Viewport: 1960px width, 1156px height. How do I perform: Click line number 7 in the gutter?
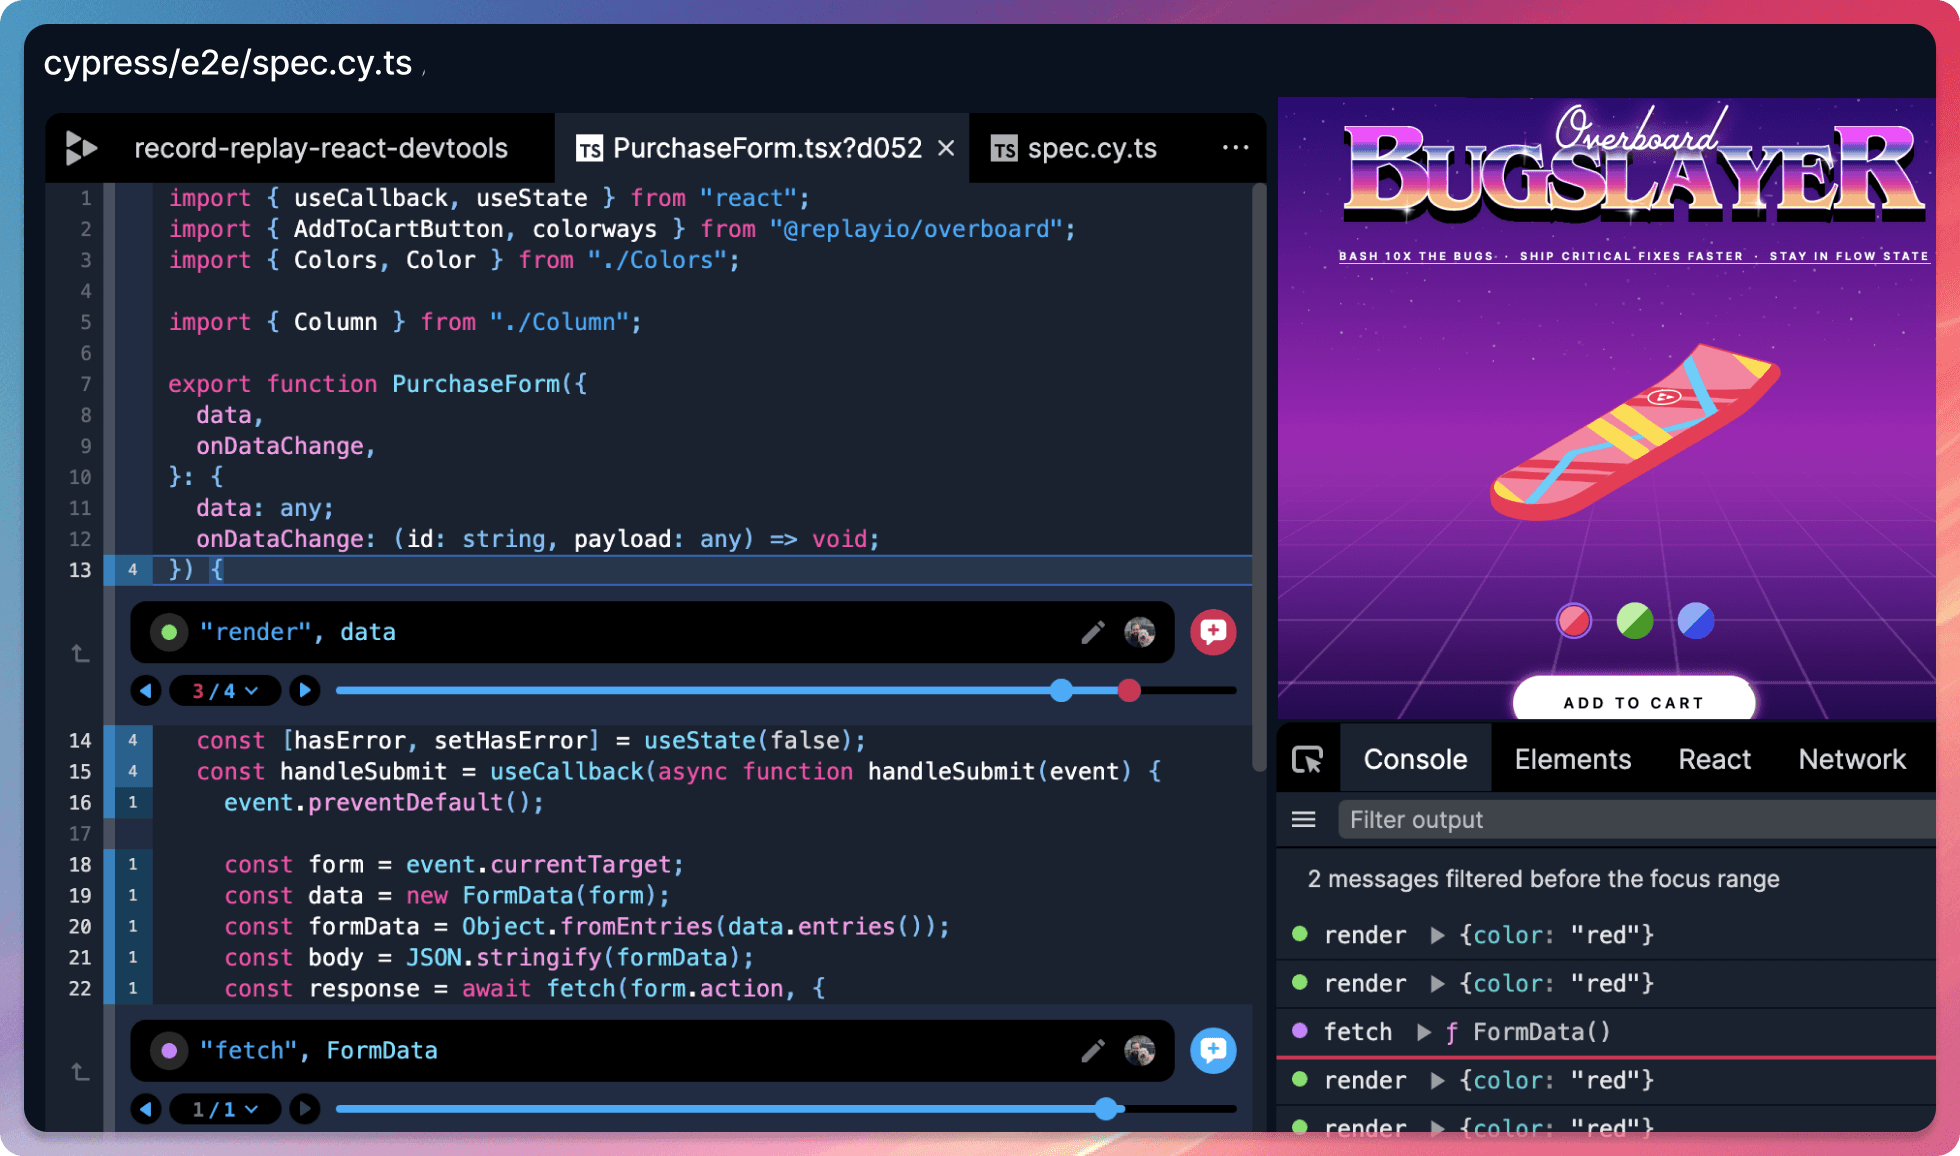pos(85,384)
